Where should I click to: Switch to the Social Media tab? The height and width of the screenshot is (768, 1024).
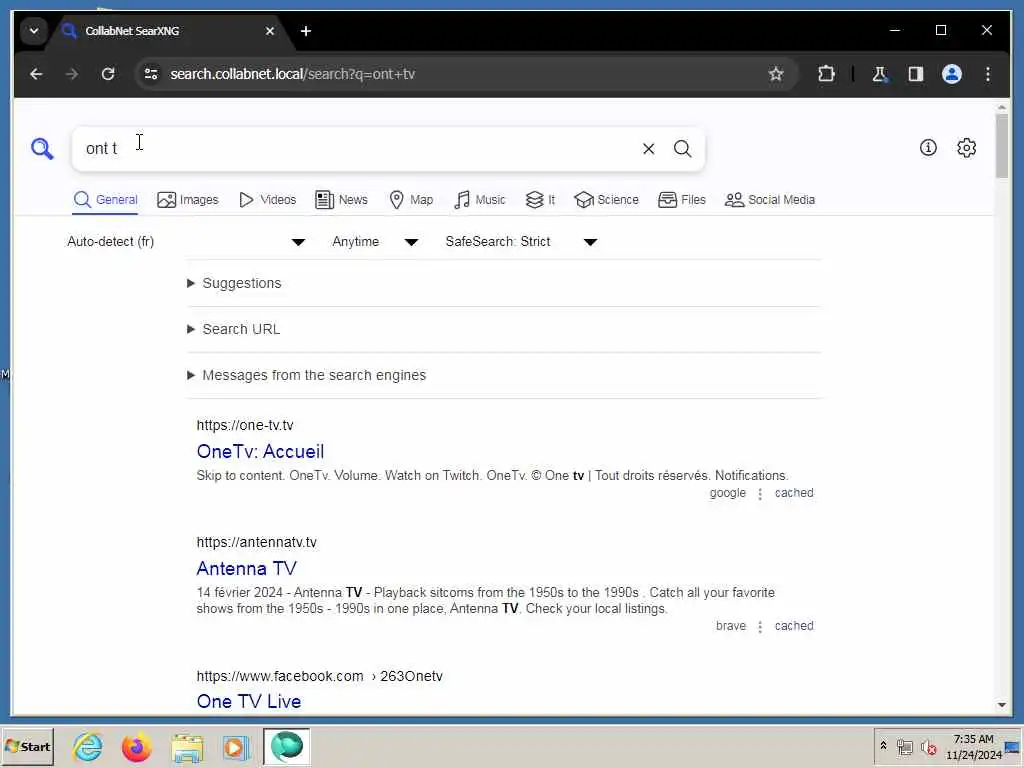pyautogui.click(x=770, y=200)
